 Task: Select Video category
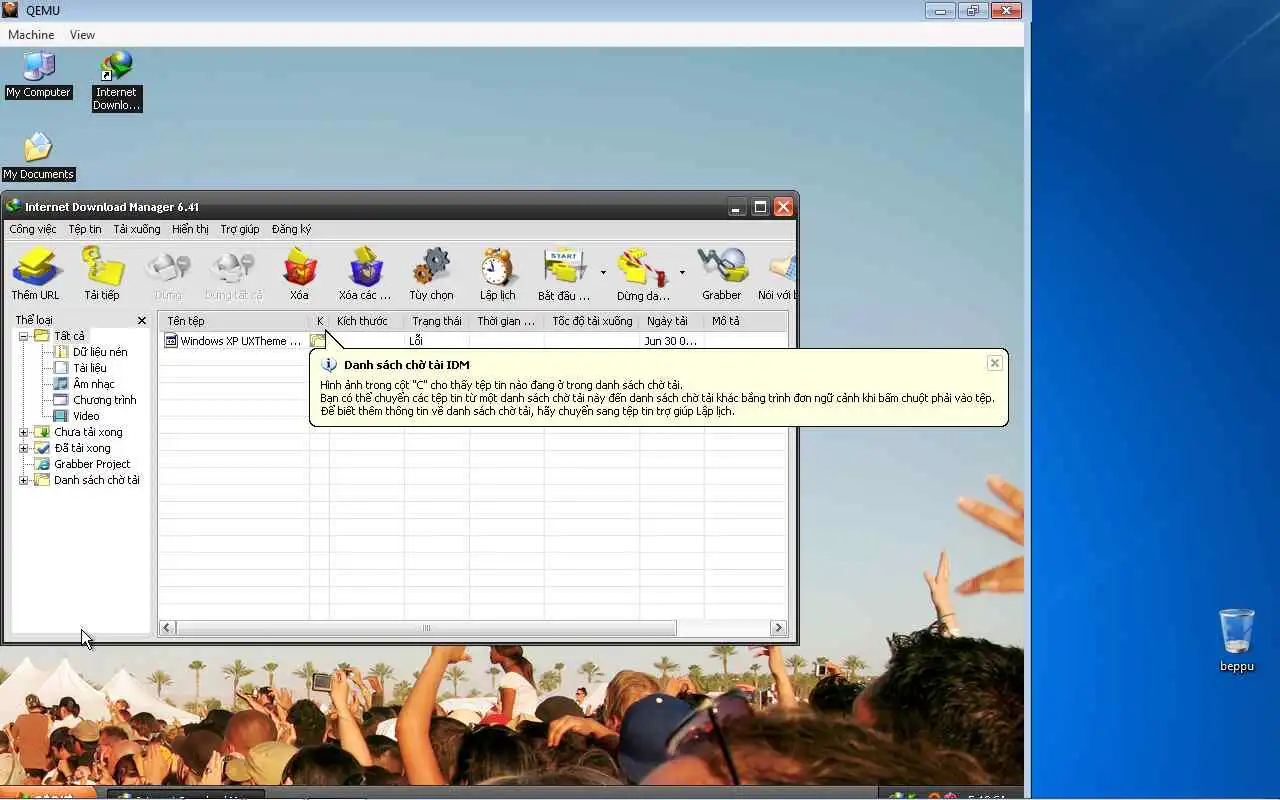click(86, 416)
